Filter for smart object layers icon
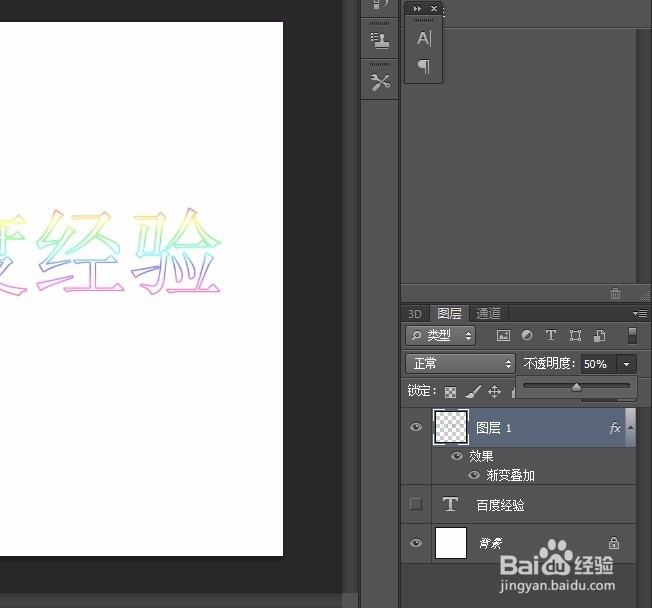Screen dimensions: 652x608 pos(600,336)
